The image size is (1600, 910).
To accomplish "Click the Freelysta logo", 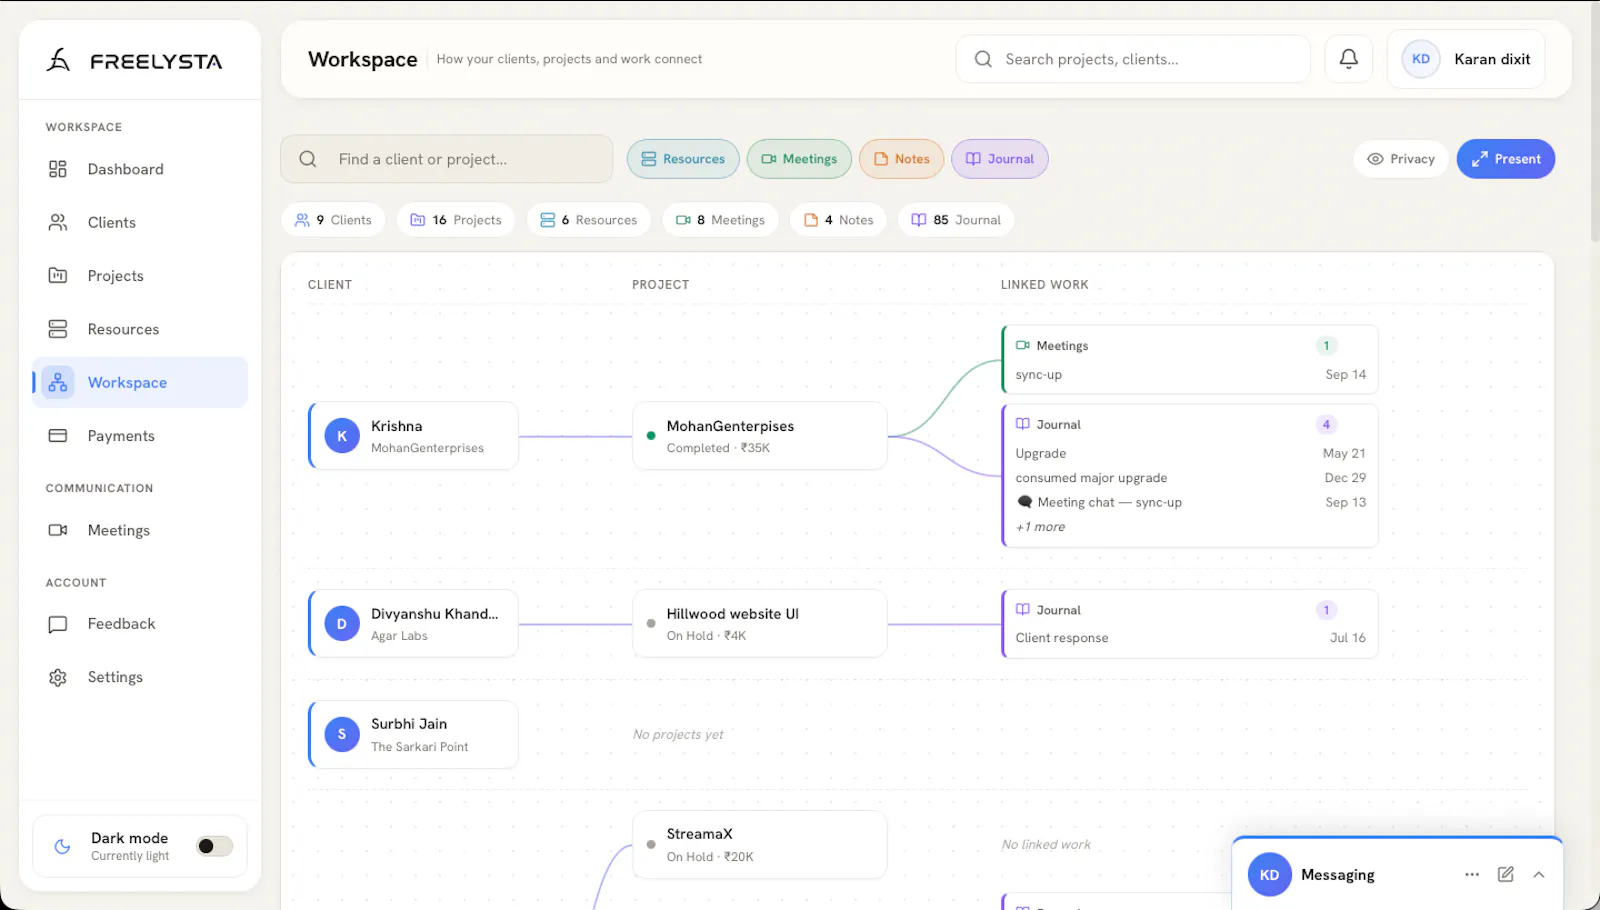I will [x=134, y=61].
